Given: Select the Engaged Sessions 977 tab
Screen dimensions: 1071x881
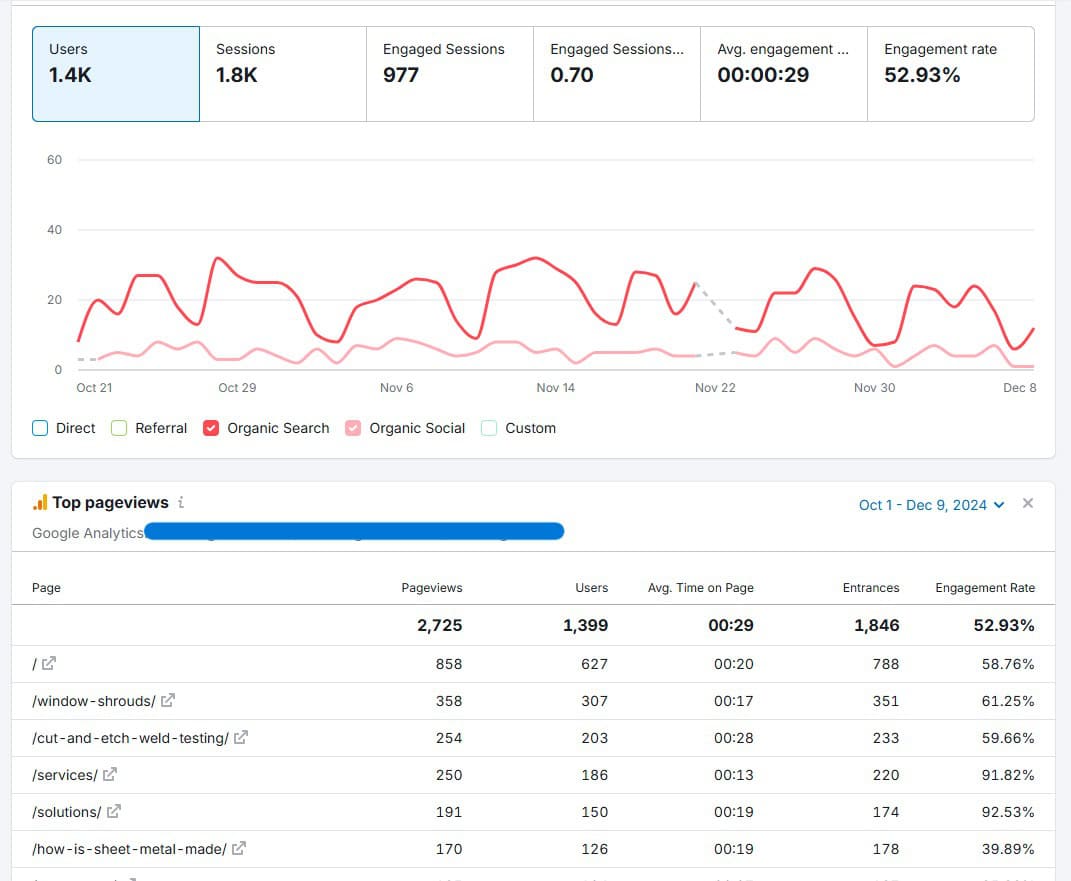Looking at the screenshot, I should [450, 74].
